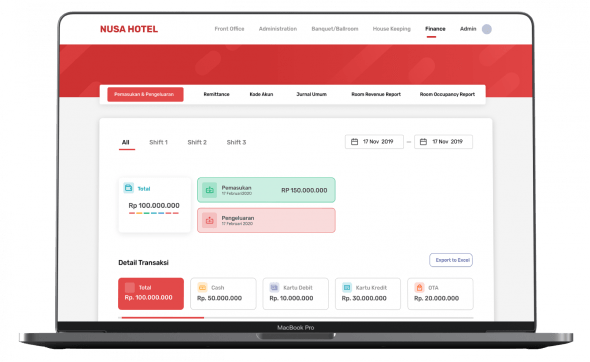Select the Cash transaction card
This screenshot has height=362, width=590.
(223, 294)
